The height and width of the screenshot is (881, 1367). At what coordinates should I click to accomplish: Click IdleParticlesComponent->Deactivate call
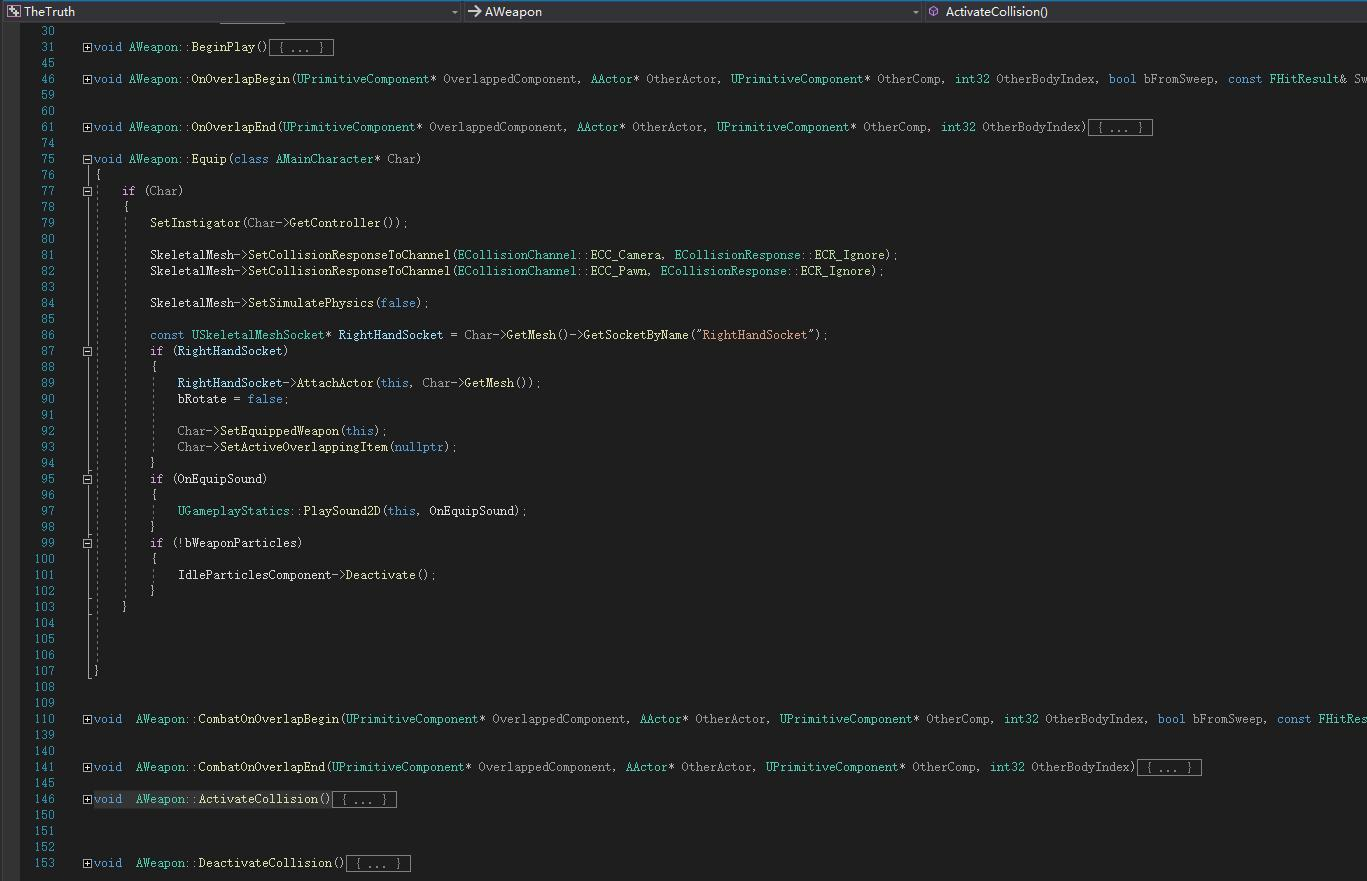coord(304,575)
